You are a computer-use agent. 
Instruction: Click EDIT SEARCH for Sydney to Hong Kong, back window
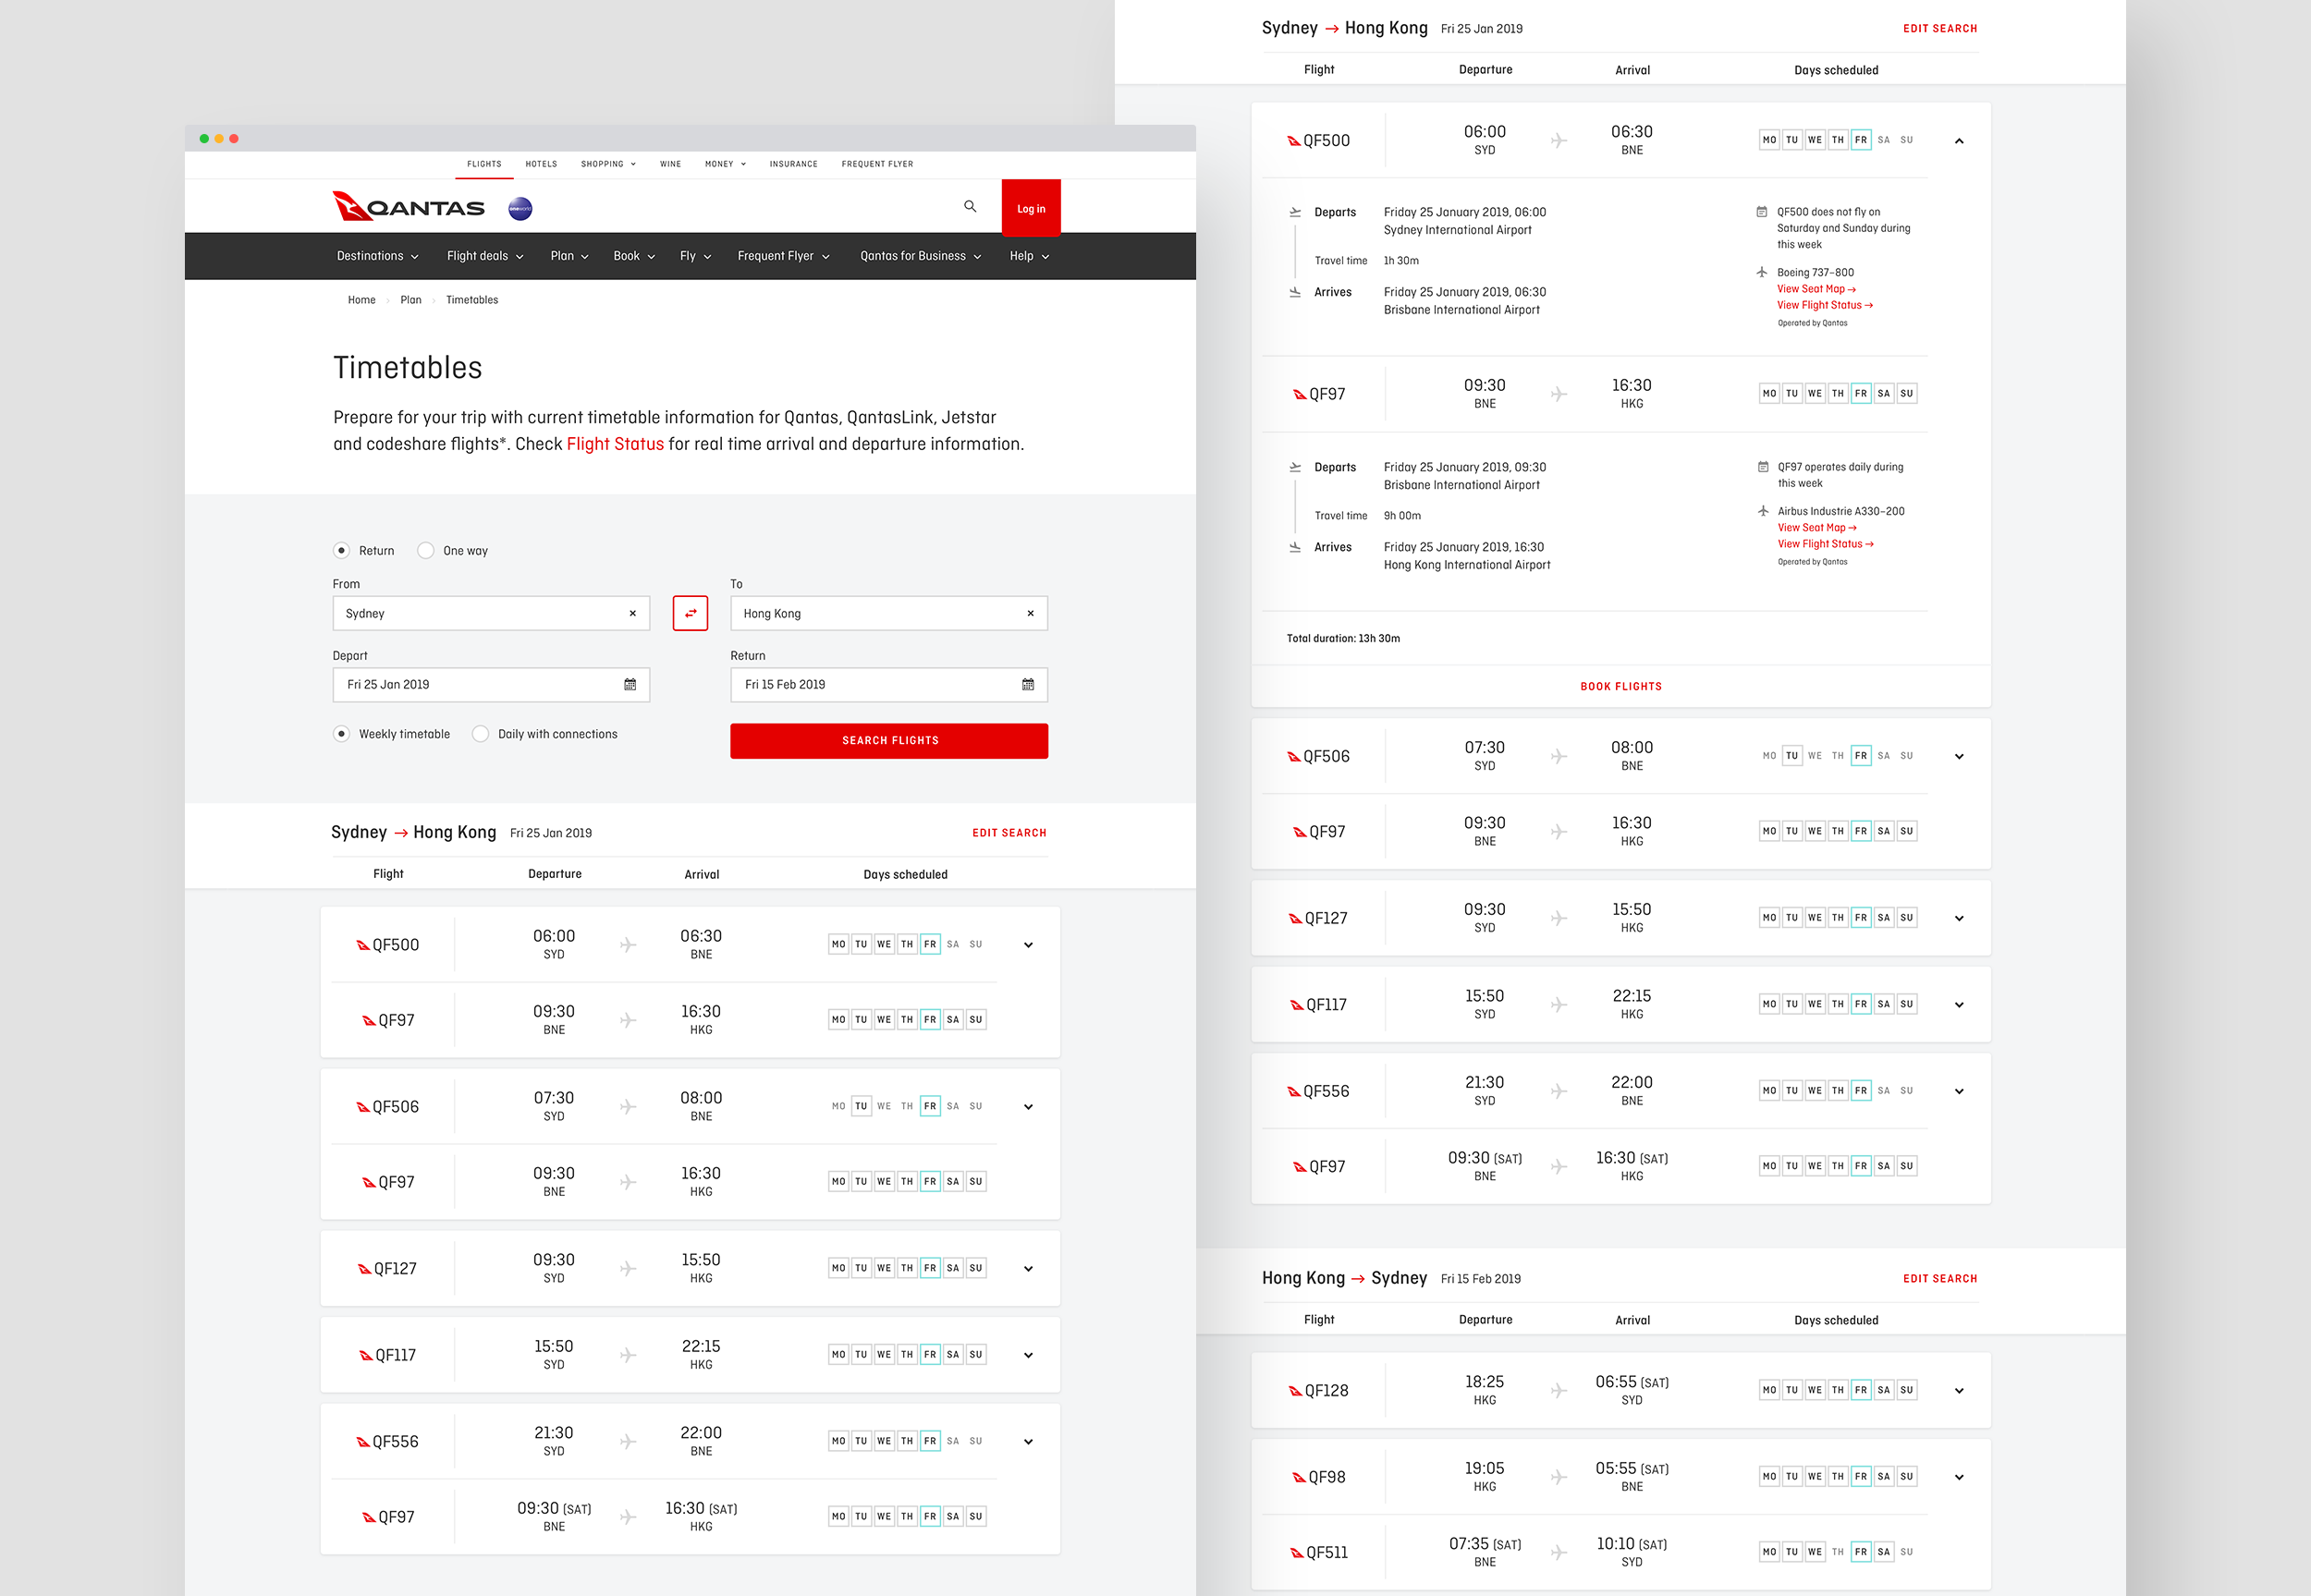(x=1940, y=28)
